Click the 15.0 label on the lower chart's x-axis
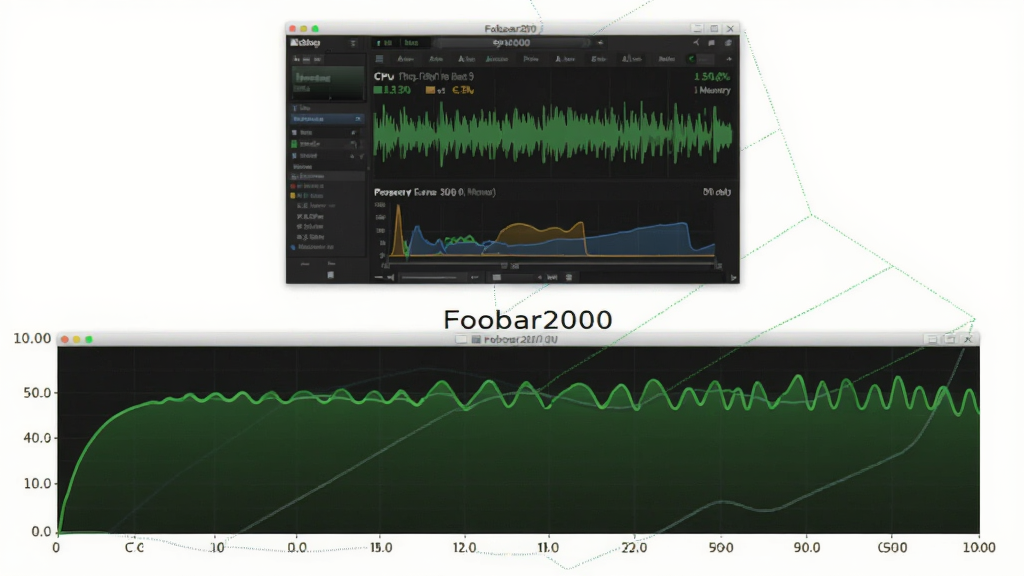This screenshot has height=576, width=1024. pos(381,547)
